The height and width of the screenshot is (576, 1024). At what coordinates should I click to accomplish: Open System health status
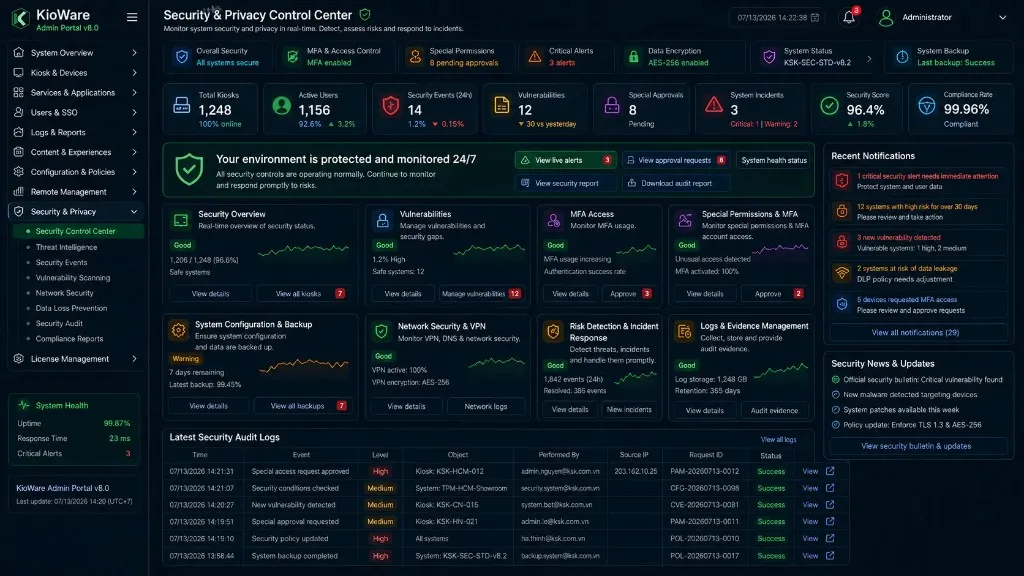pyautogui.click(x=774, y=160)
